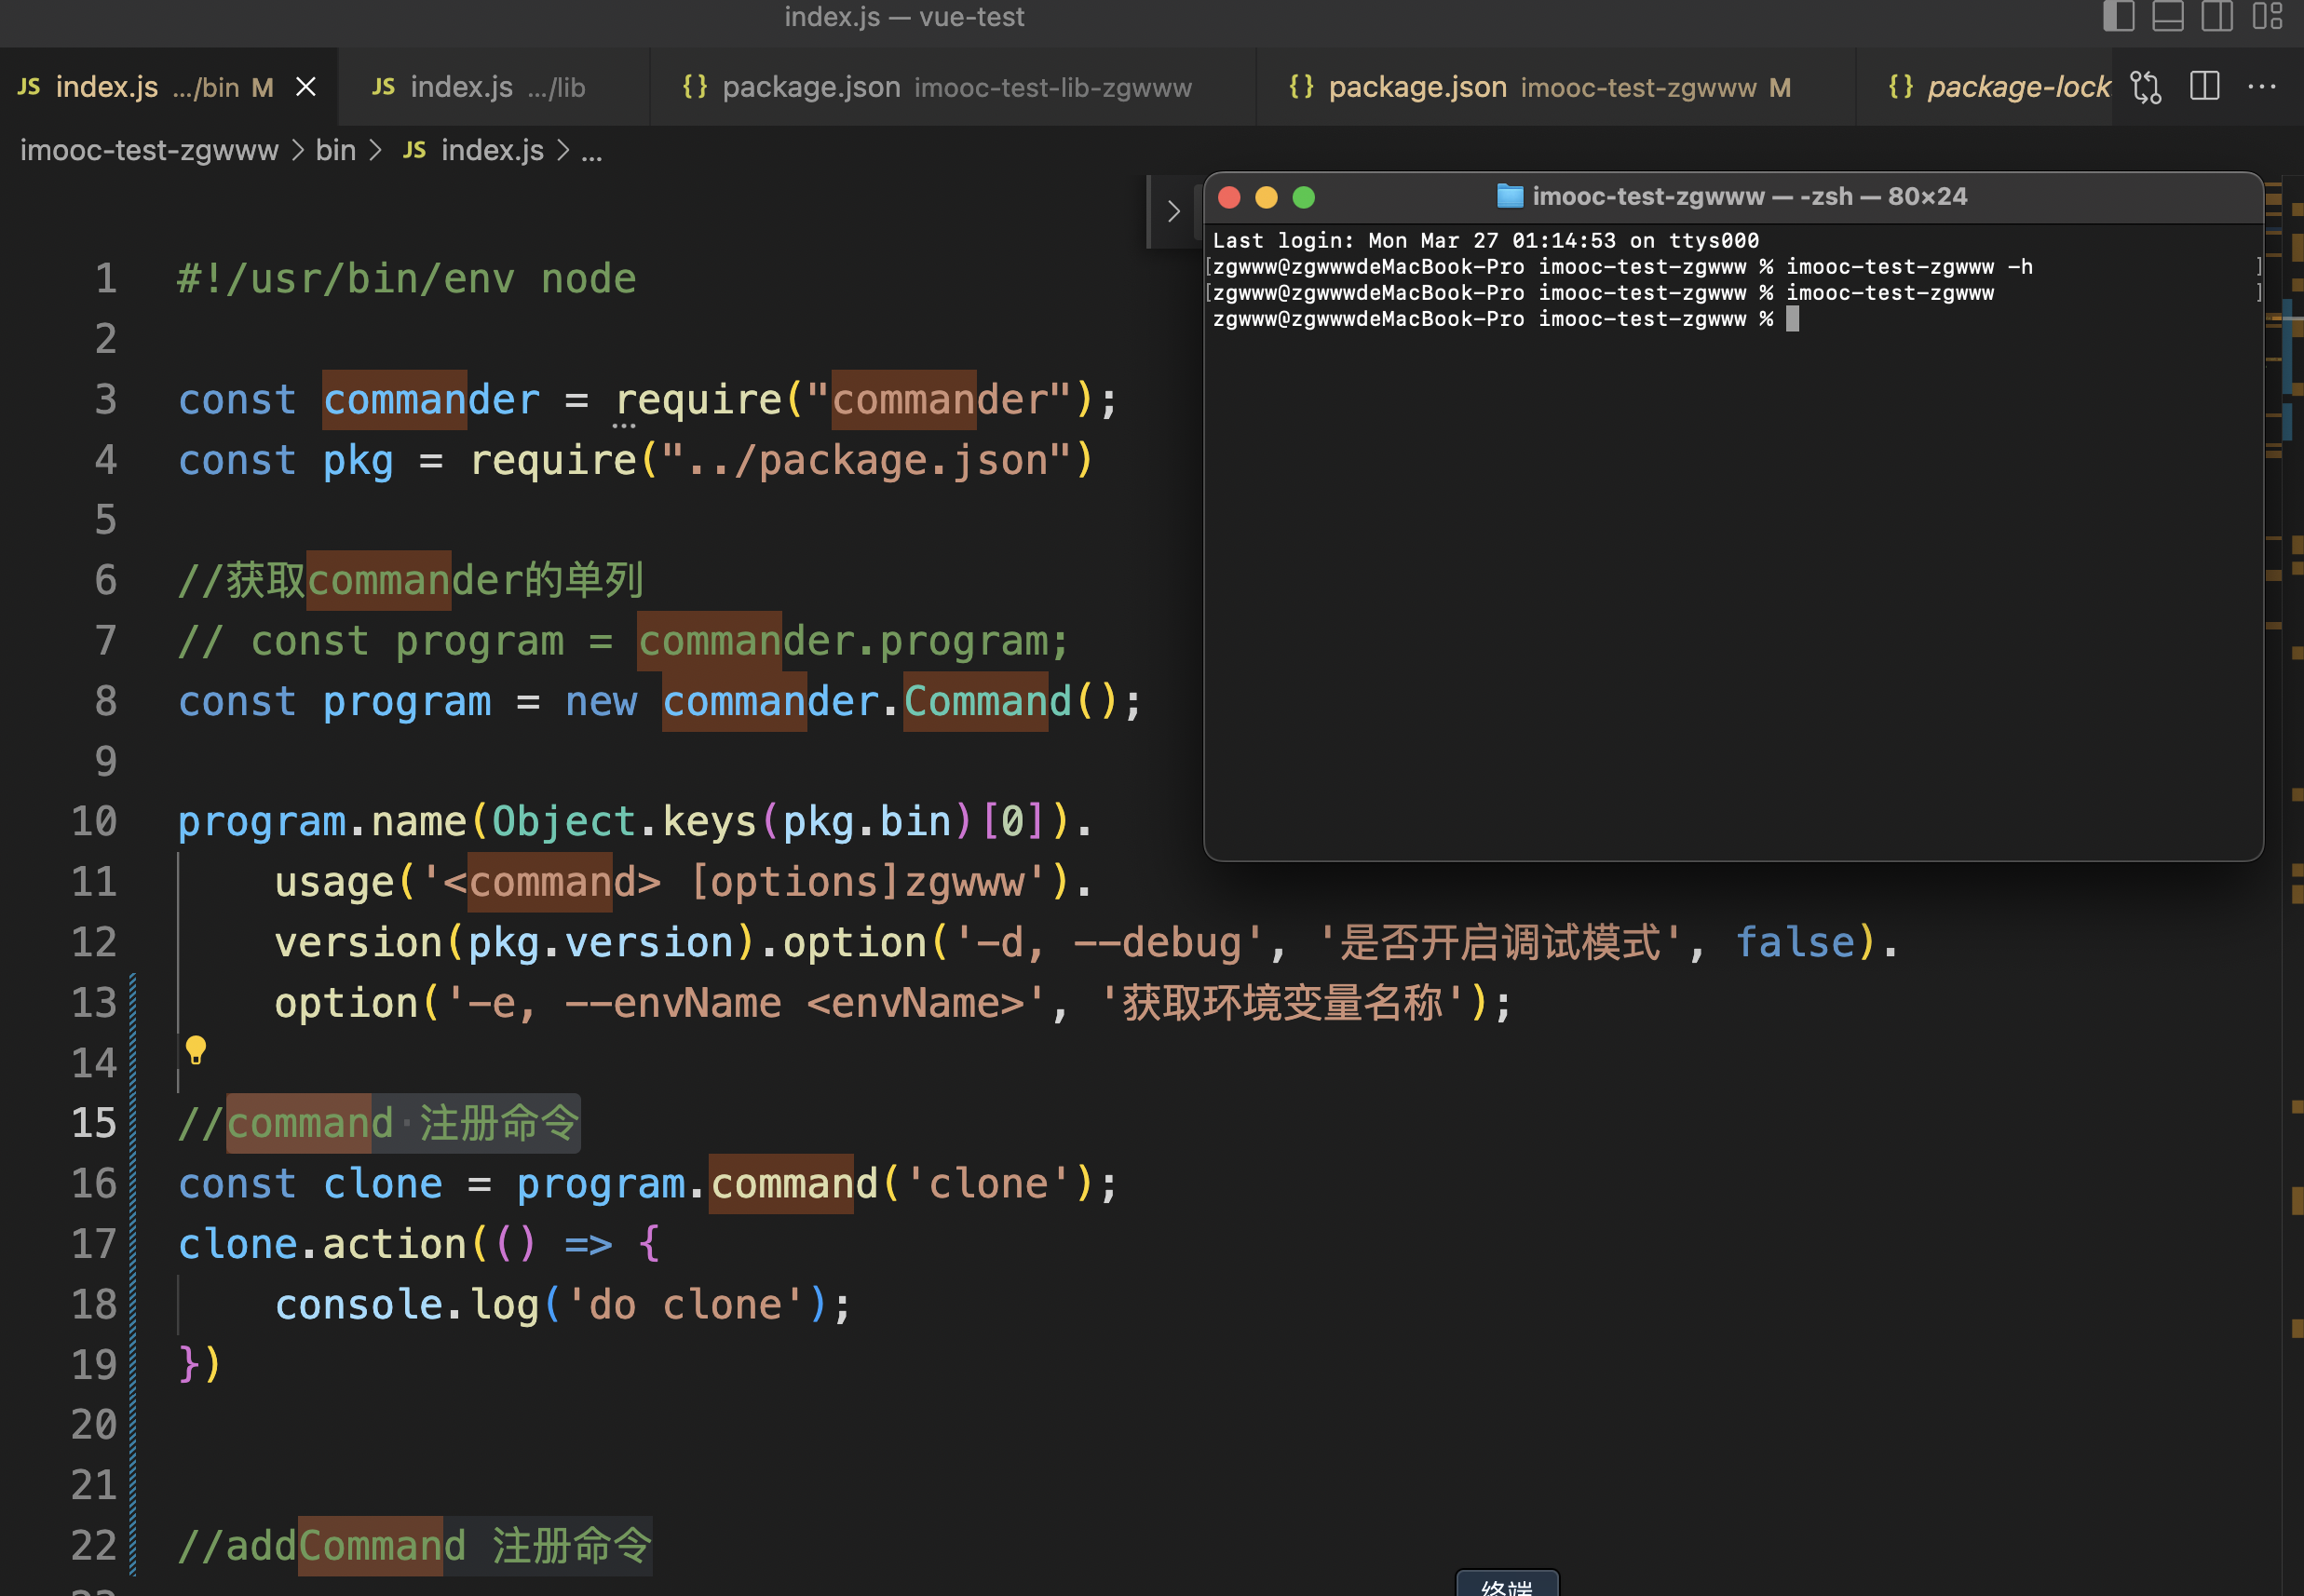Open the Customize Layout icon
Image resolution: width=2304 pixels, height=1596 pixels.
pyautogui.click(x=2266, y=17)
